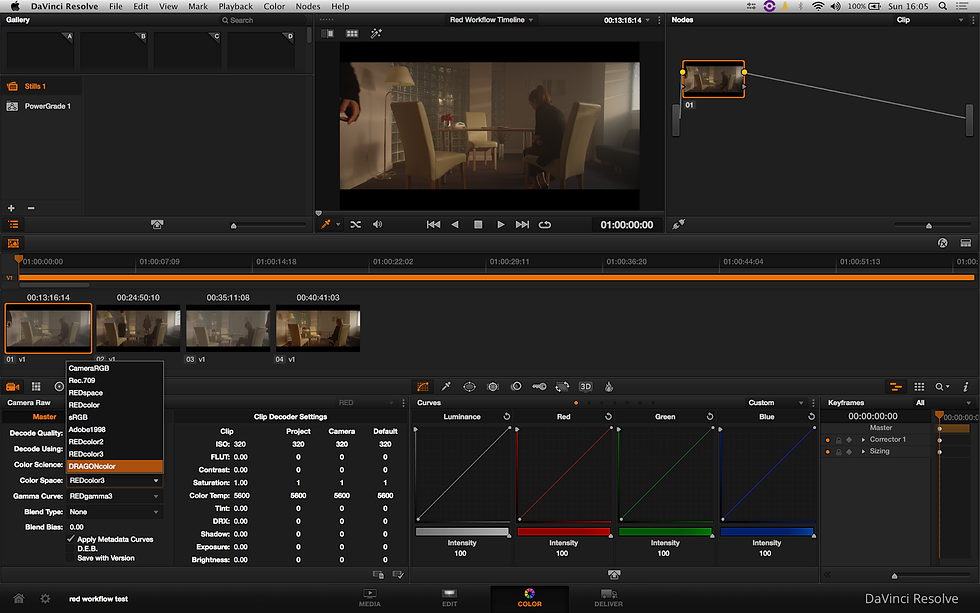Select the Stills 1 album
980x613 pixels.
click(x=42, y=86)
